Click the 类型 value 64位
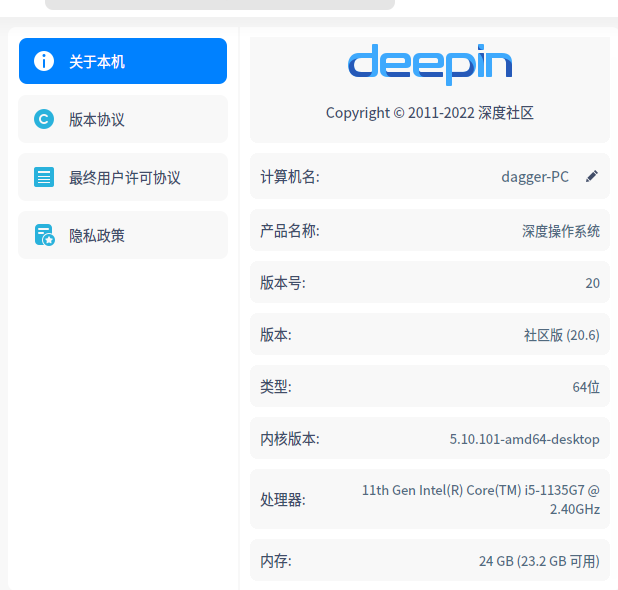This screenshot has width=618, height=590. [586, 387]
